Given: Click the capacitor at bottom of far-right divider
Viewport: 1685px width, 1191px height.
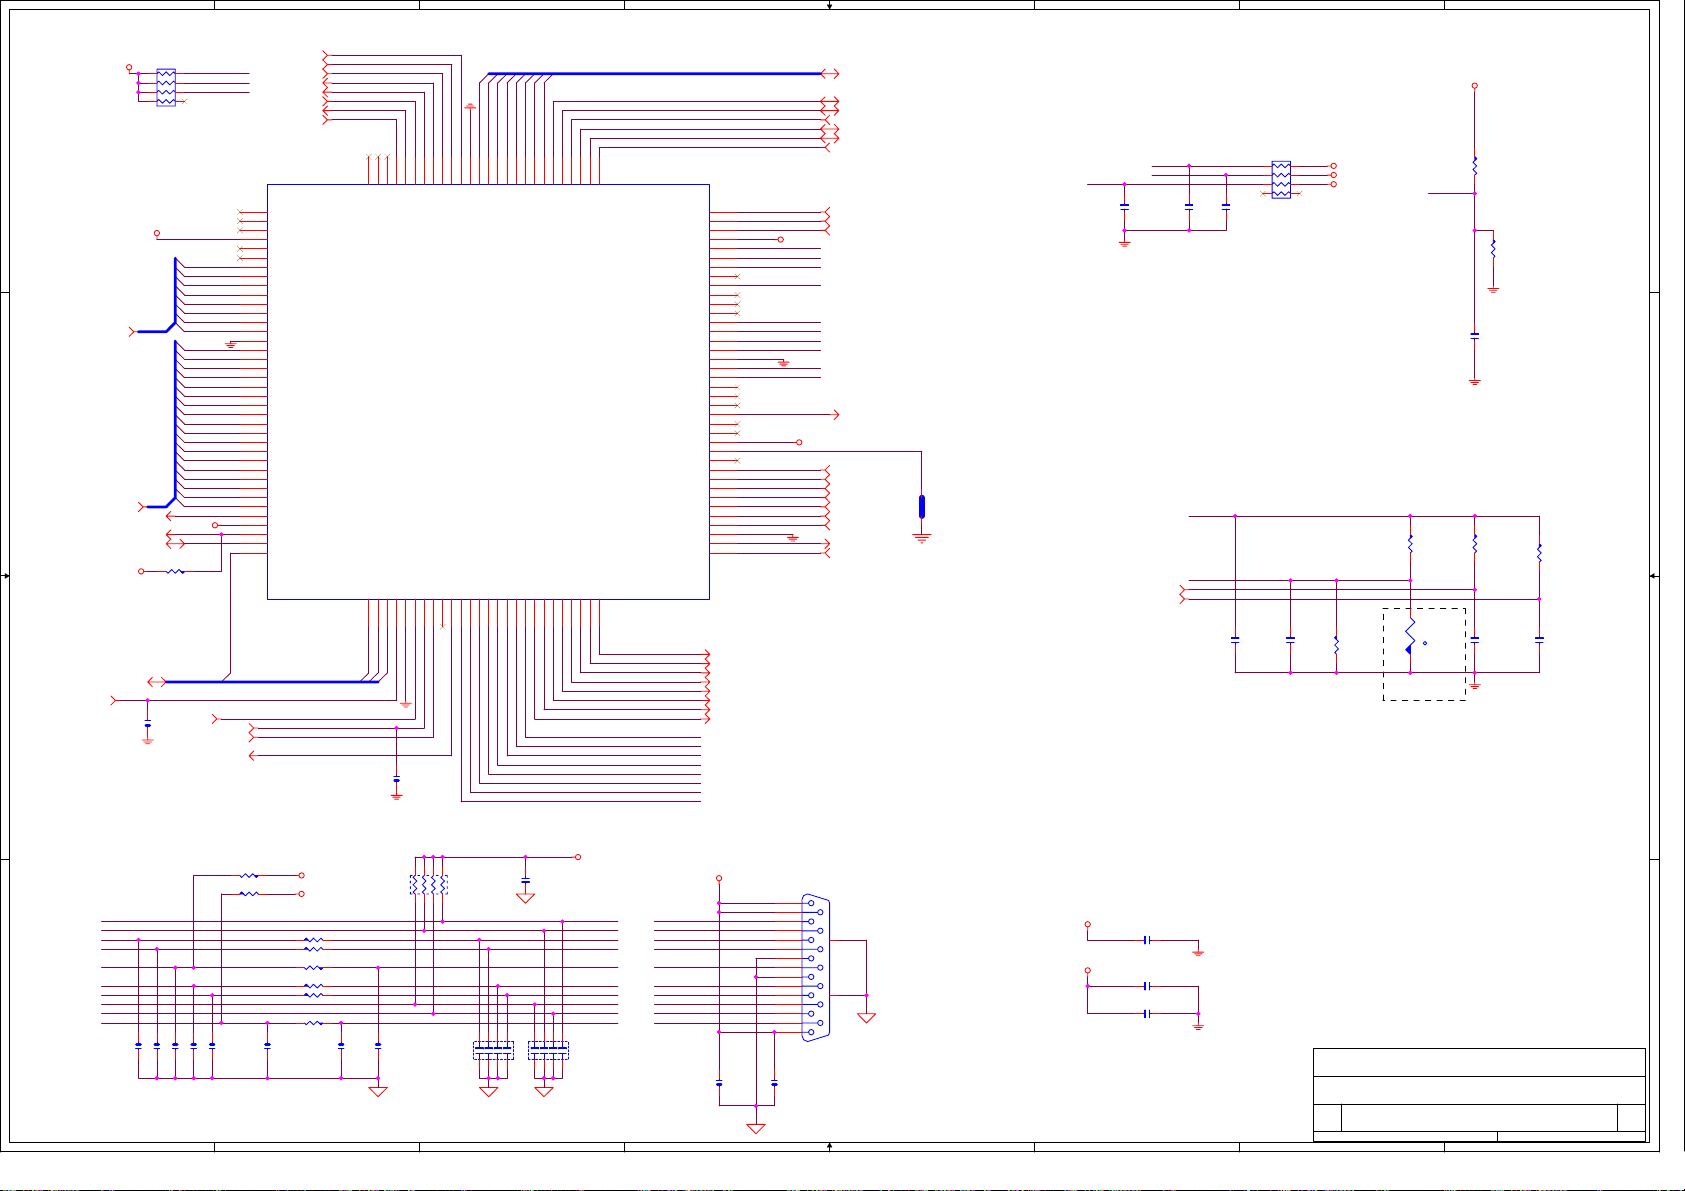Looking at the screenshot, I should (1474, 337).
